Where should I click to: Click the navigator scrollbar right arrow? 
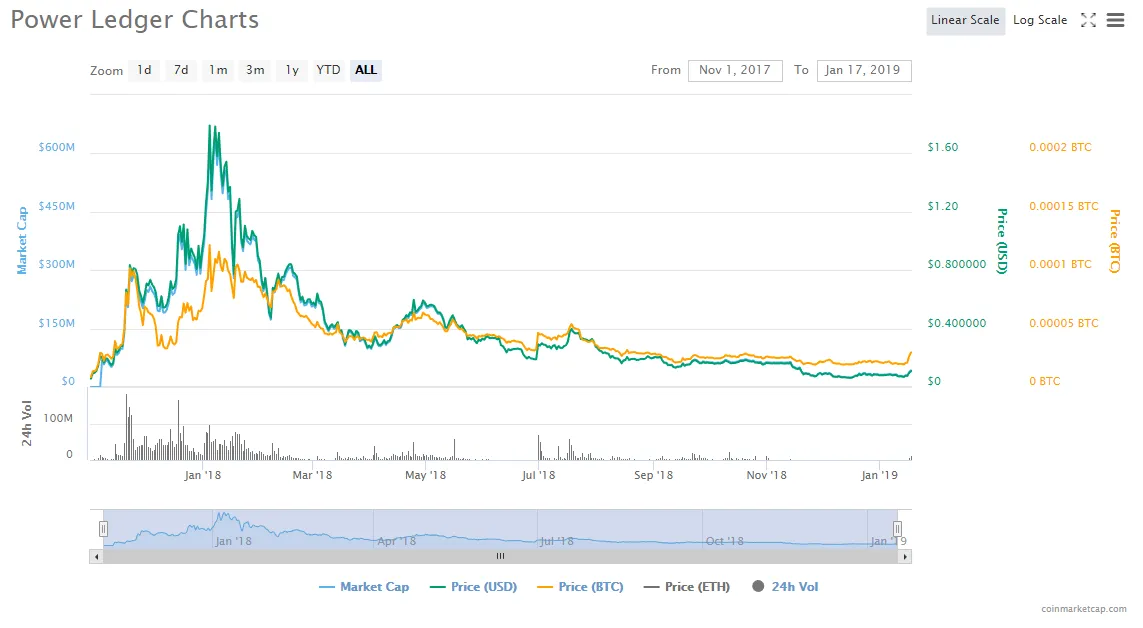[x=905, y=557]
